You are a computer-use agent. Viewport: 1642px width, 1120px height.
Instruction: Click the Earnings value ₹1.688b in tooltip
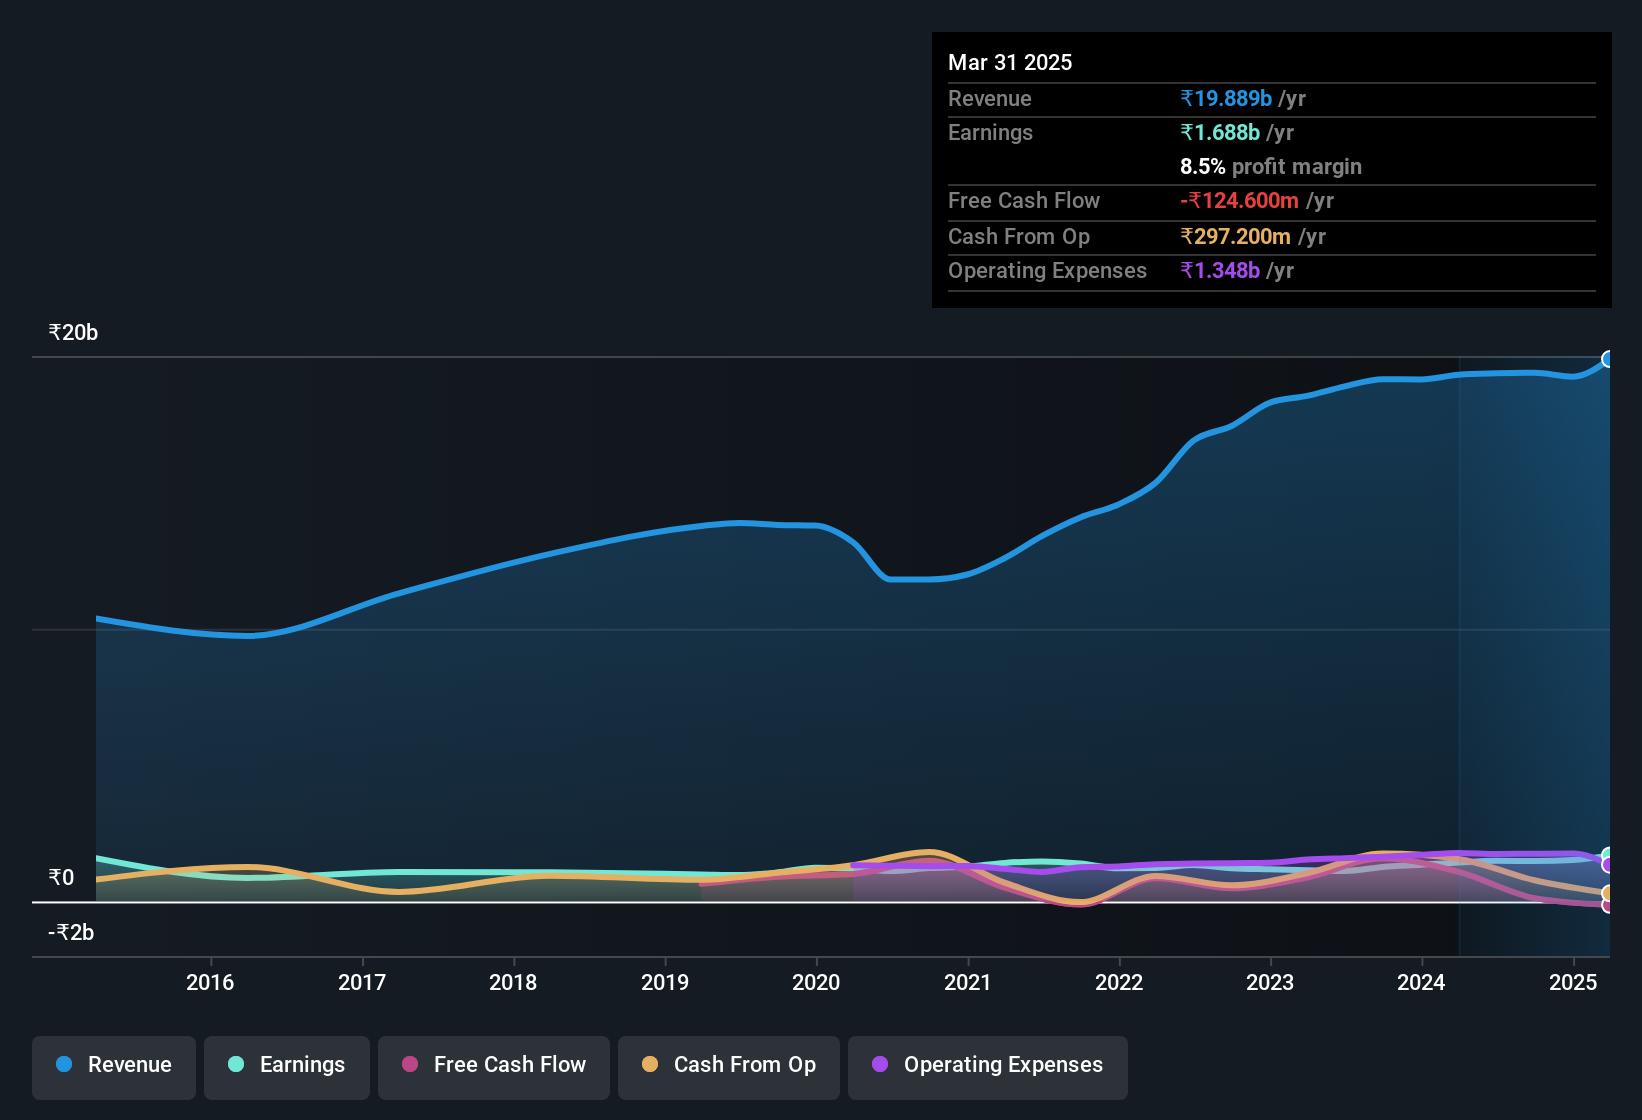pos(1220,132)
